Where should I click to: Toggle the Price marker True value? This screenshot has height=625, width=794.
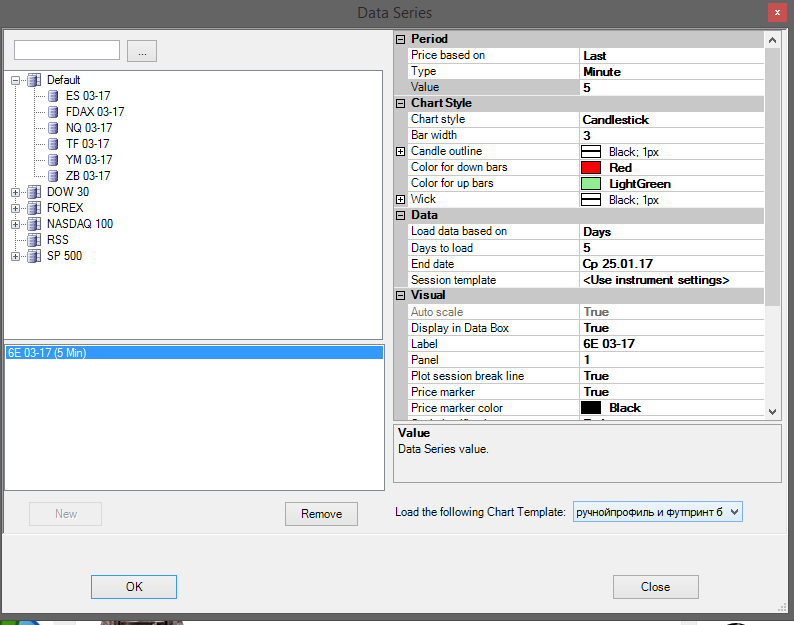(x=671, y=392)
